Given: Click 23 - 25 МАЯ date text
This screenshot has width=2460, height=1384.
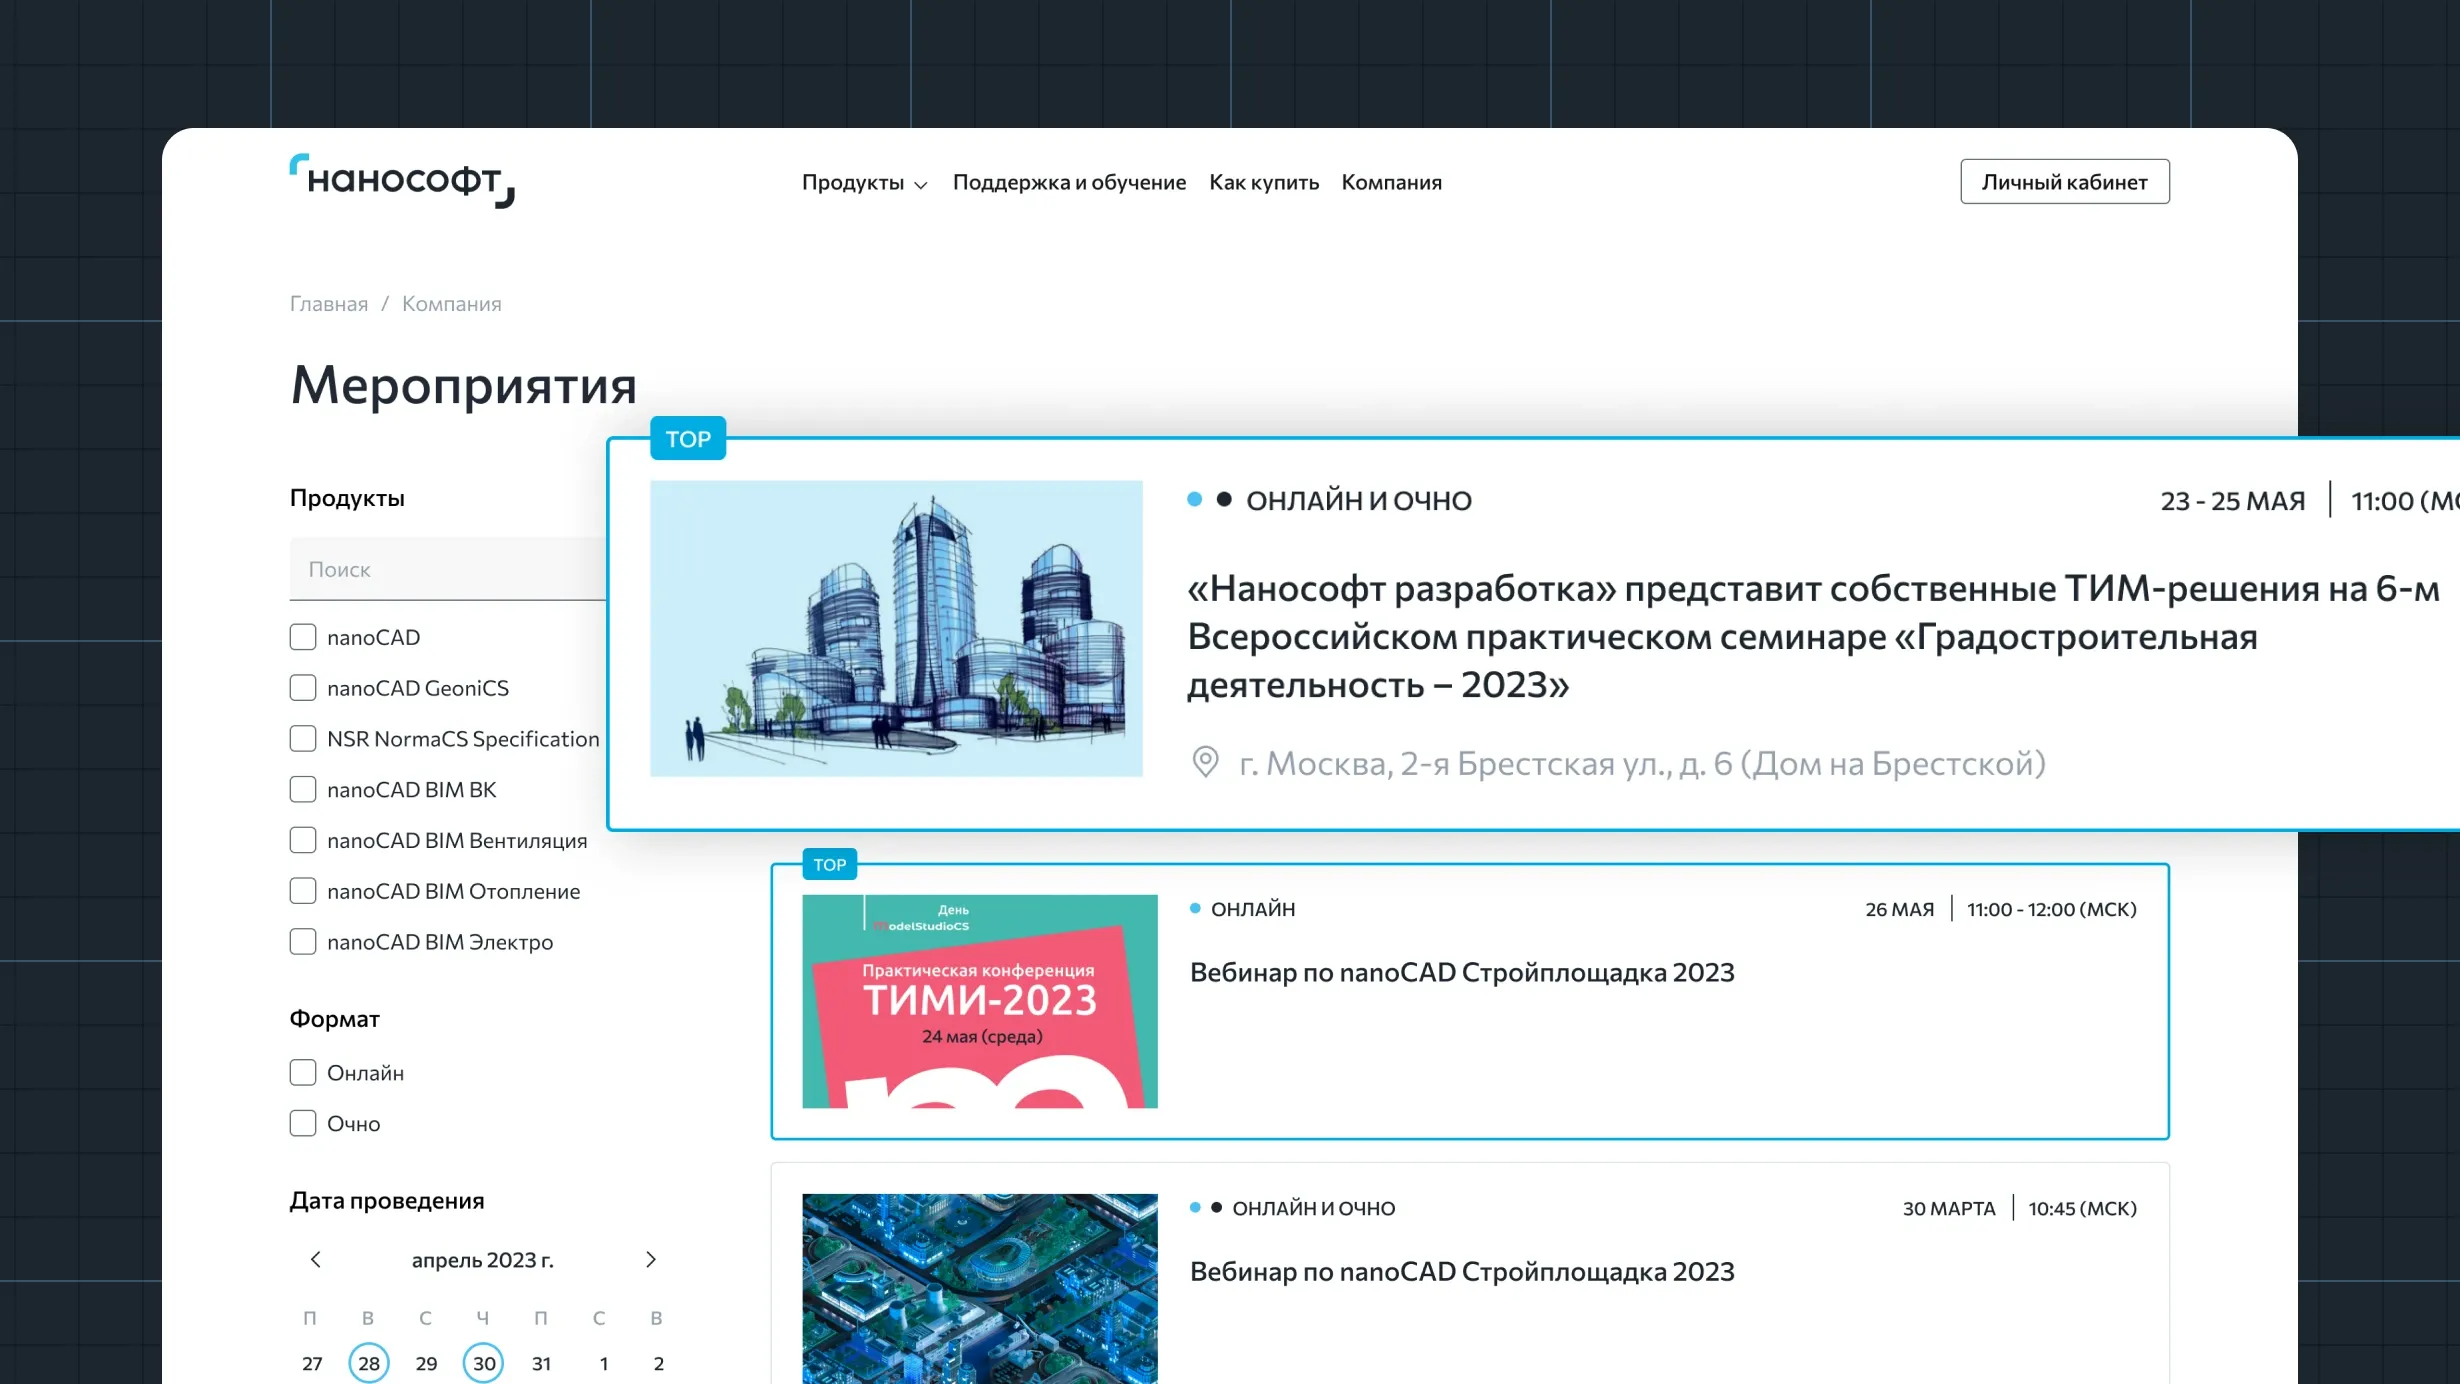Looking at the screenshot, I should click(x=2233, y=500).
